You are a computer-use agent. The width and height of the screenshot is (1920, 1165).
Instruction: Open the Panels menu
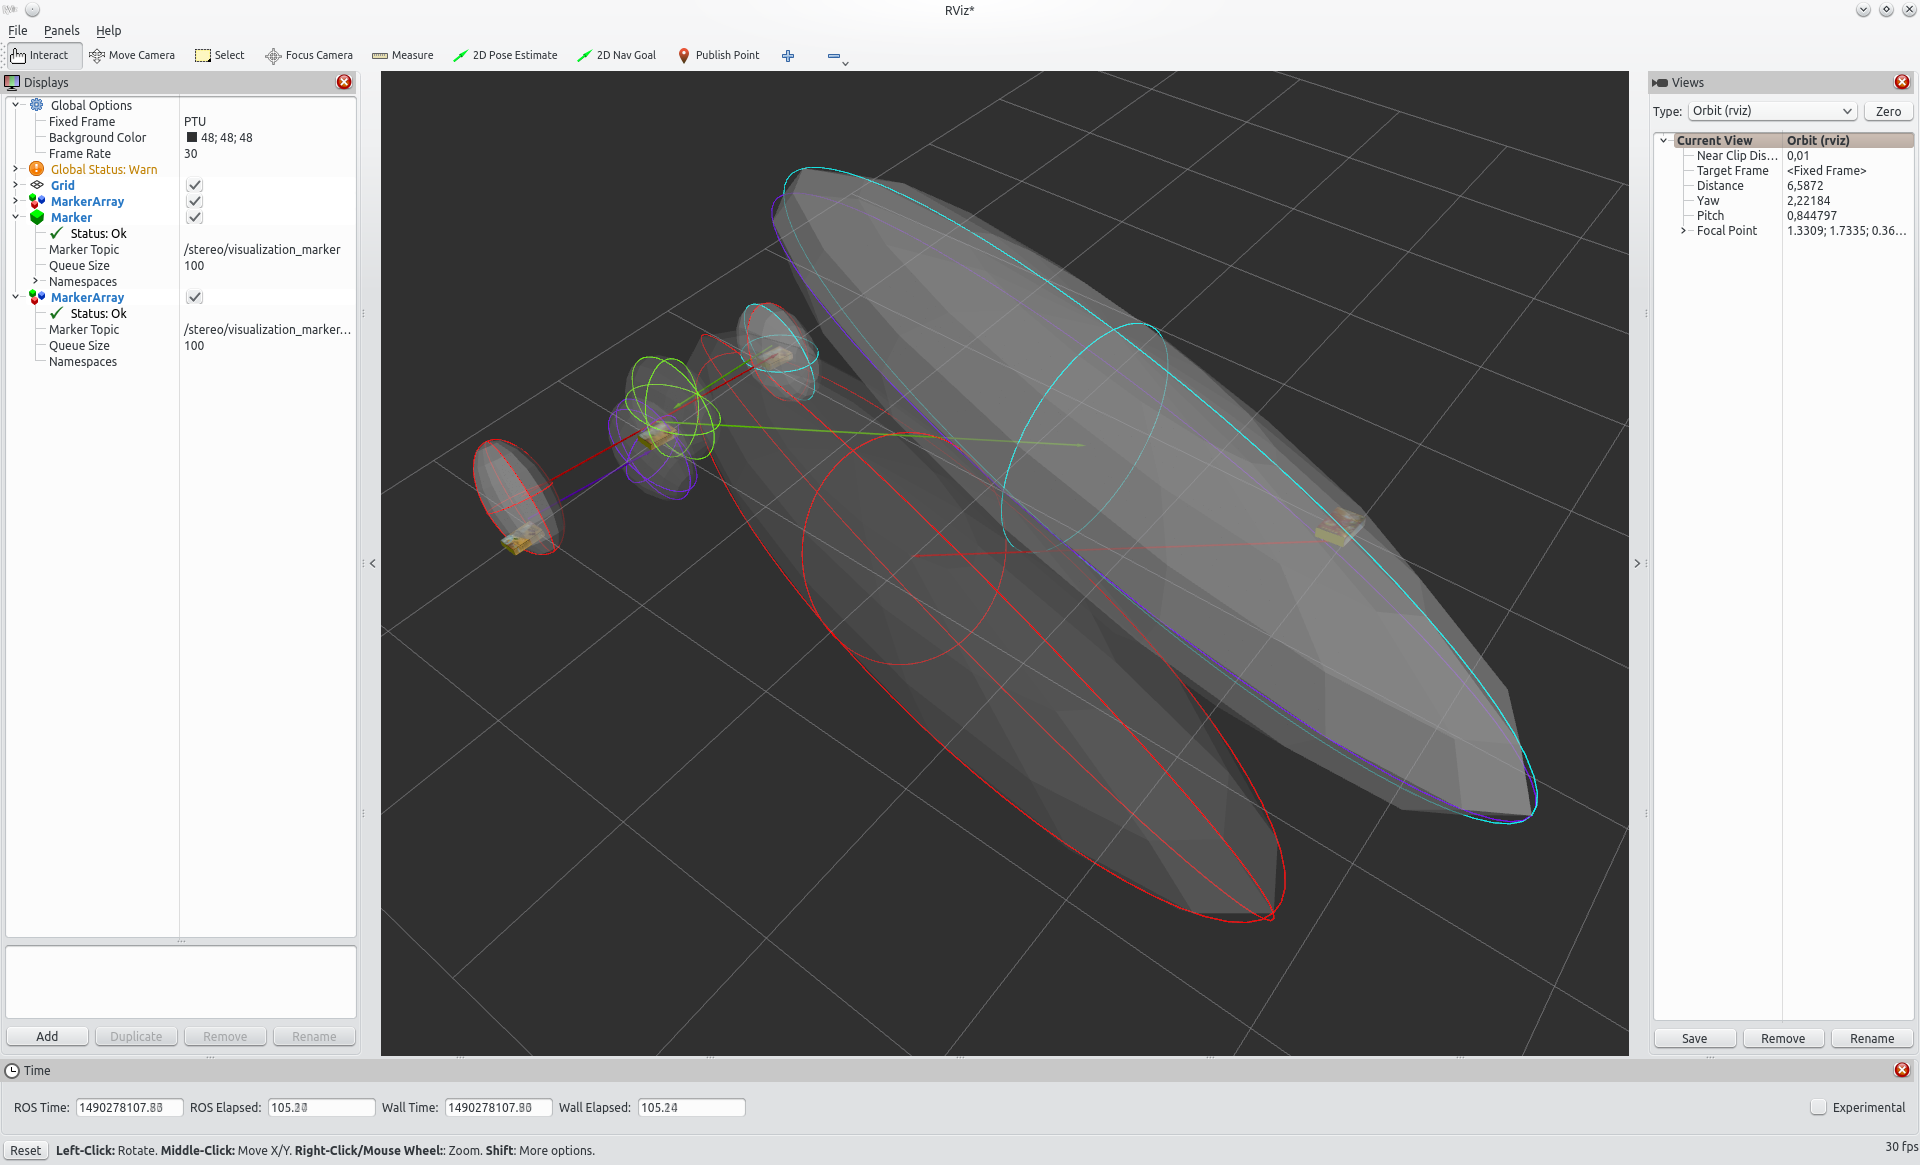(x=61, y=31)
